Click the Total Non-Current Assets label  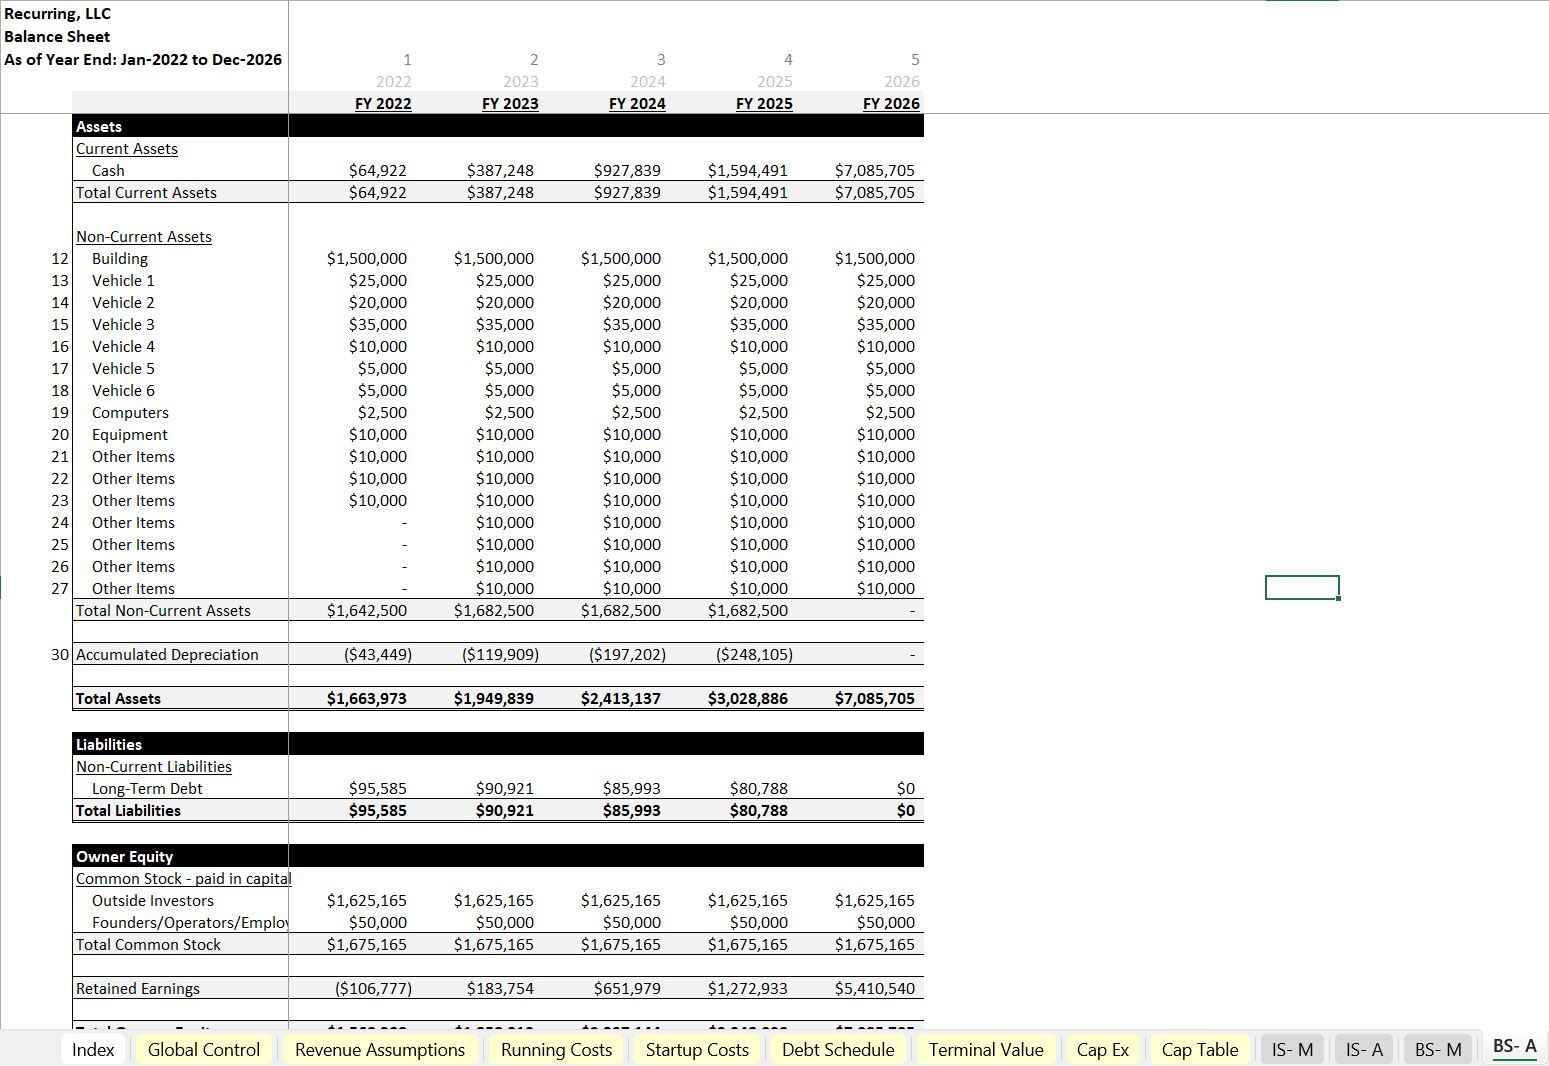[x=163, y=610]
